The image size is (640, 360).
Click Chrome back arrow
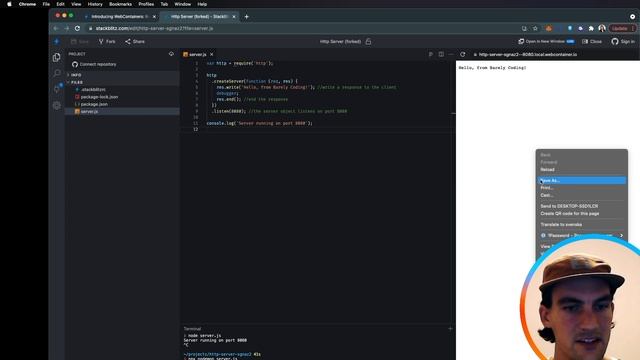56,29
